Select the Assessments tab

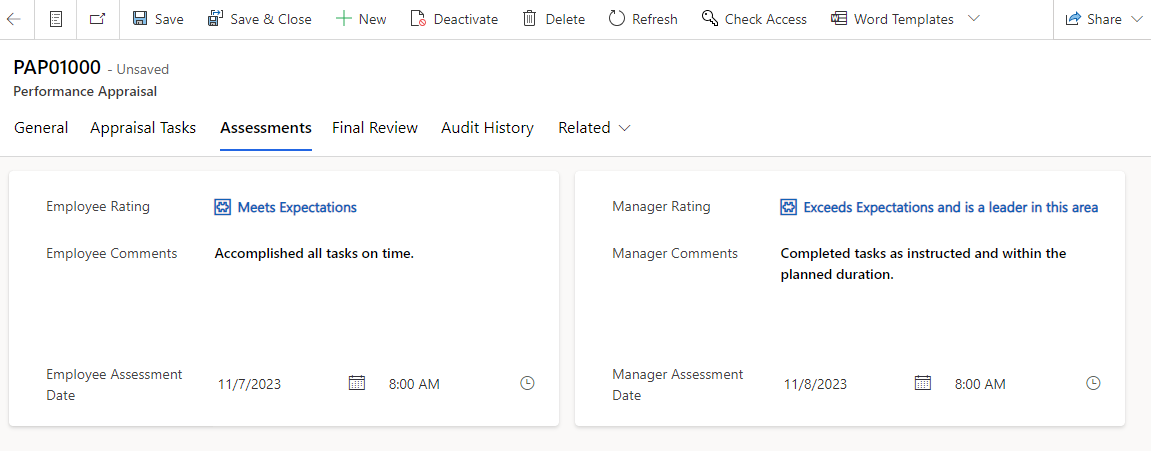click(266, 128)
